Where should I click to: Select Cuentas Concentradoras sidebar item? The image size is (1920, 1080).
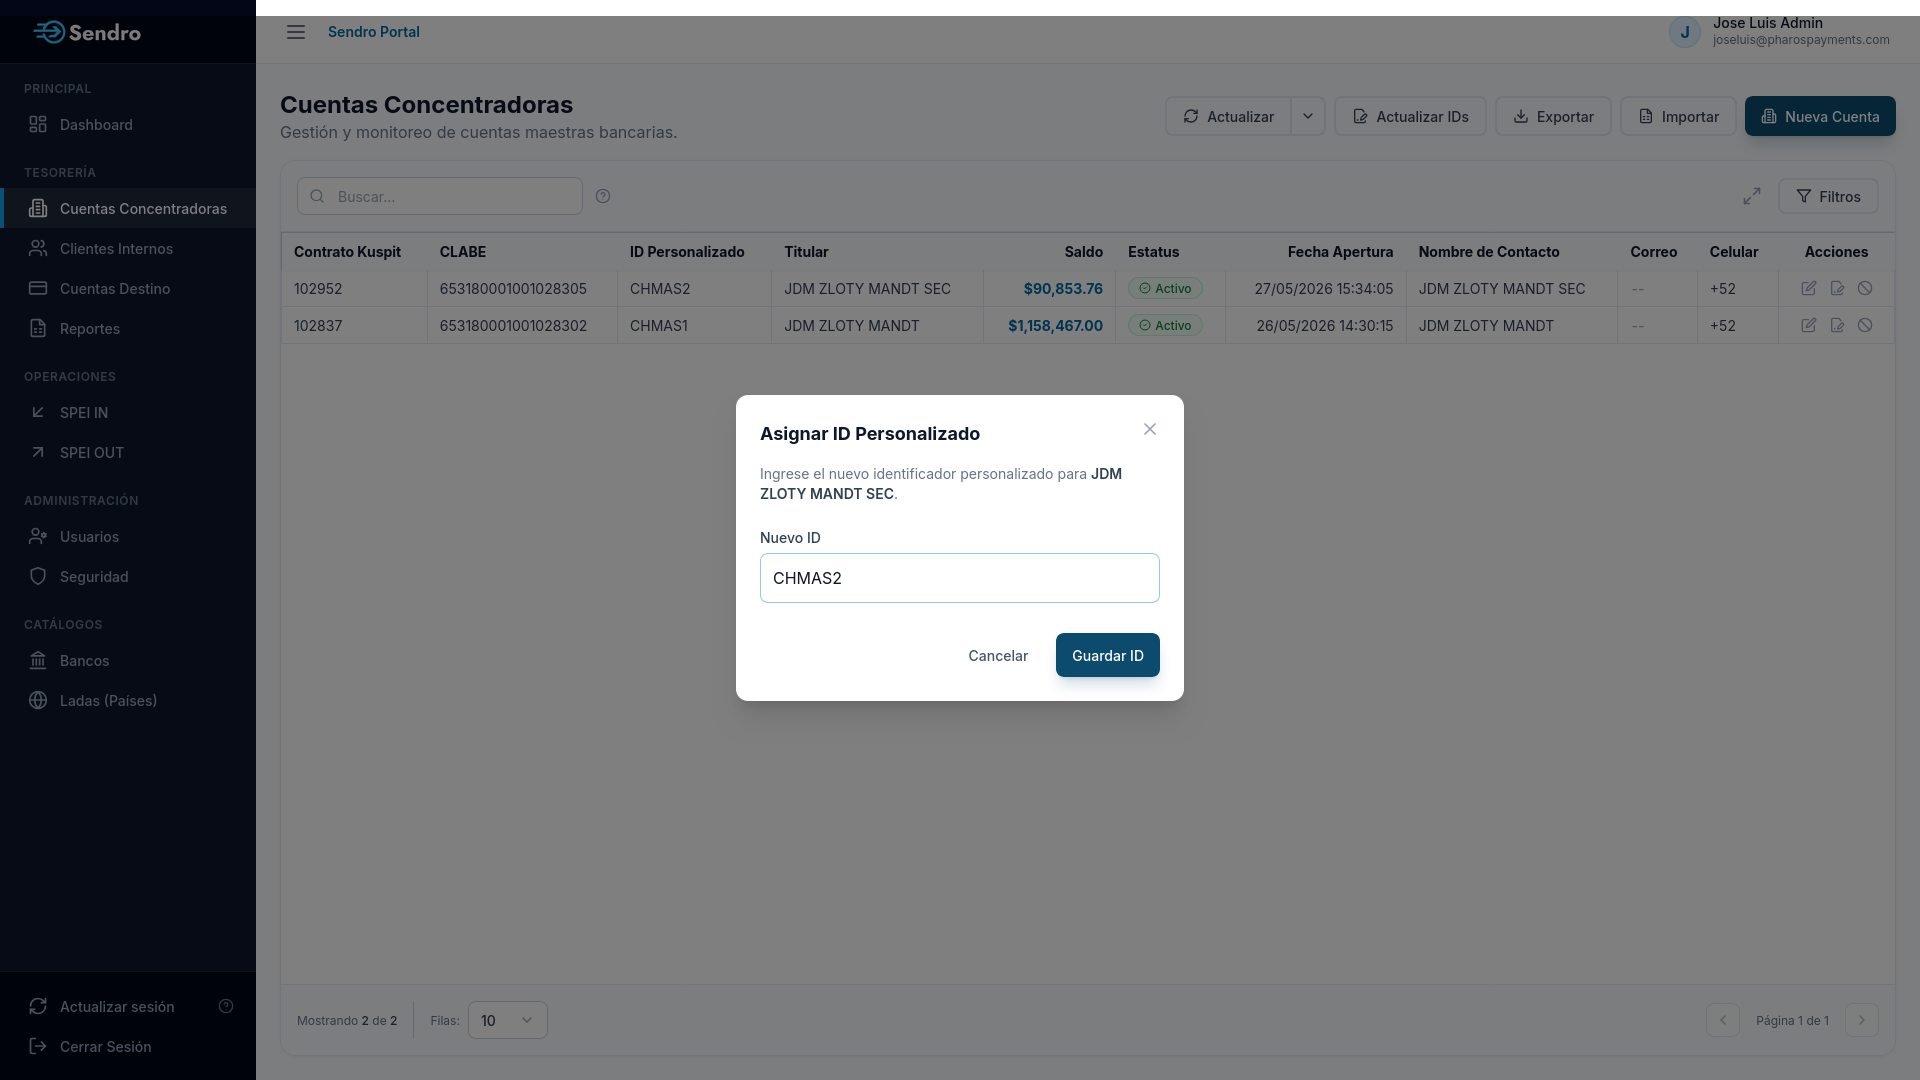128,208
